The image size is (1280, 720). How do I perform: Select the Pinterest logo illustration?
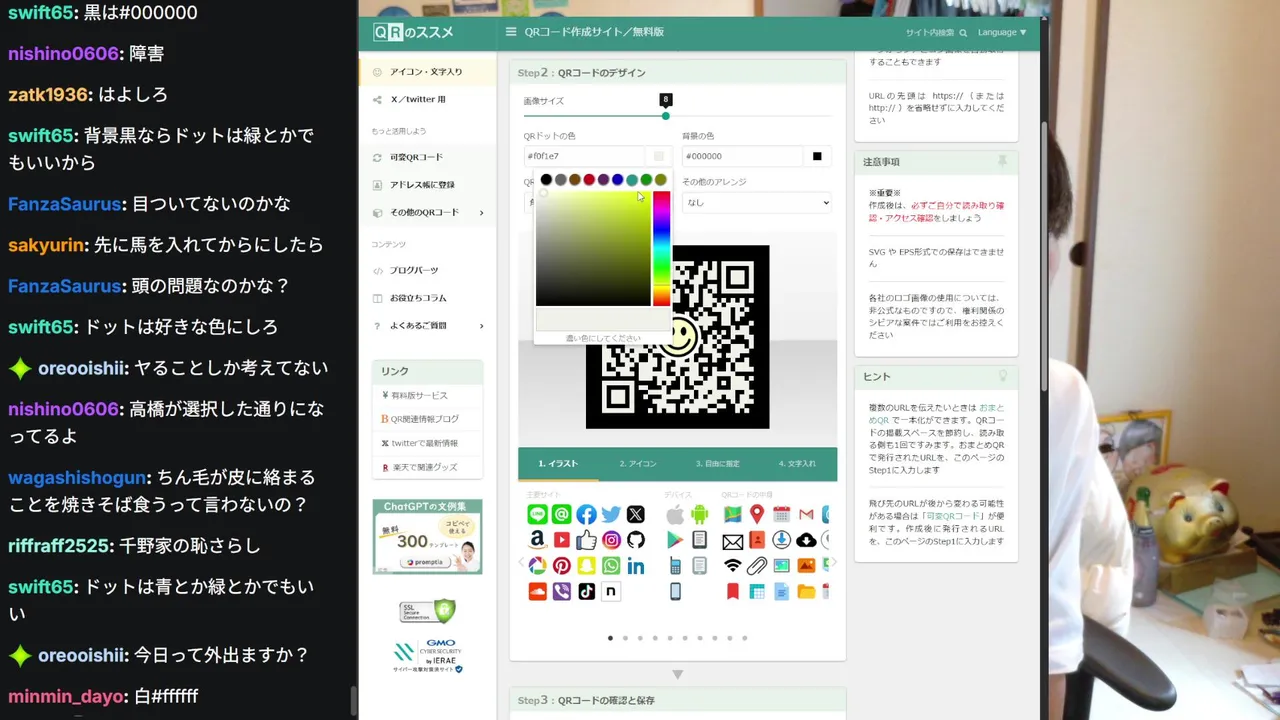pyautogui.click(x=562, y=566)
